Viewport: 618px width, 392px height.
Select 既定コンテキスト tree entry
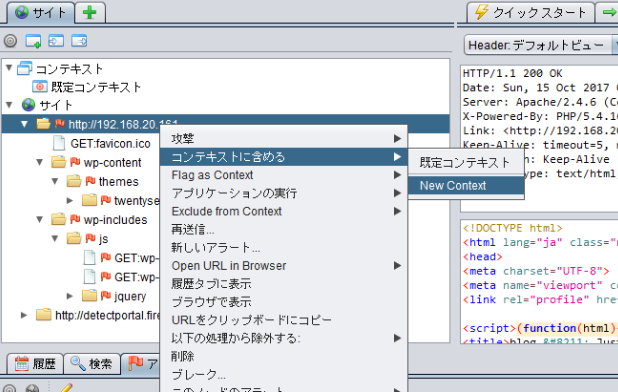(x=96, y=87)
